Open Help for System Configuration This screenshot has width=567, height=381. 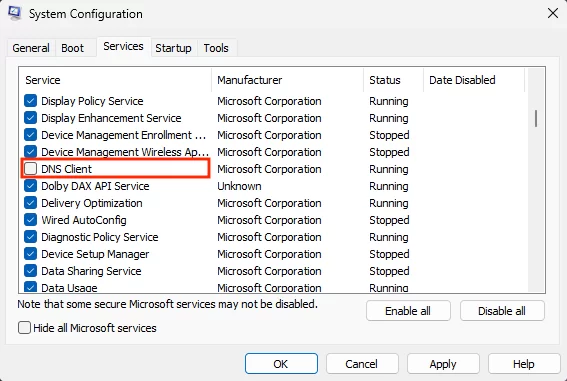pyautogui.click(x=524, y=364)
